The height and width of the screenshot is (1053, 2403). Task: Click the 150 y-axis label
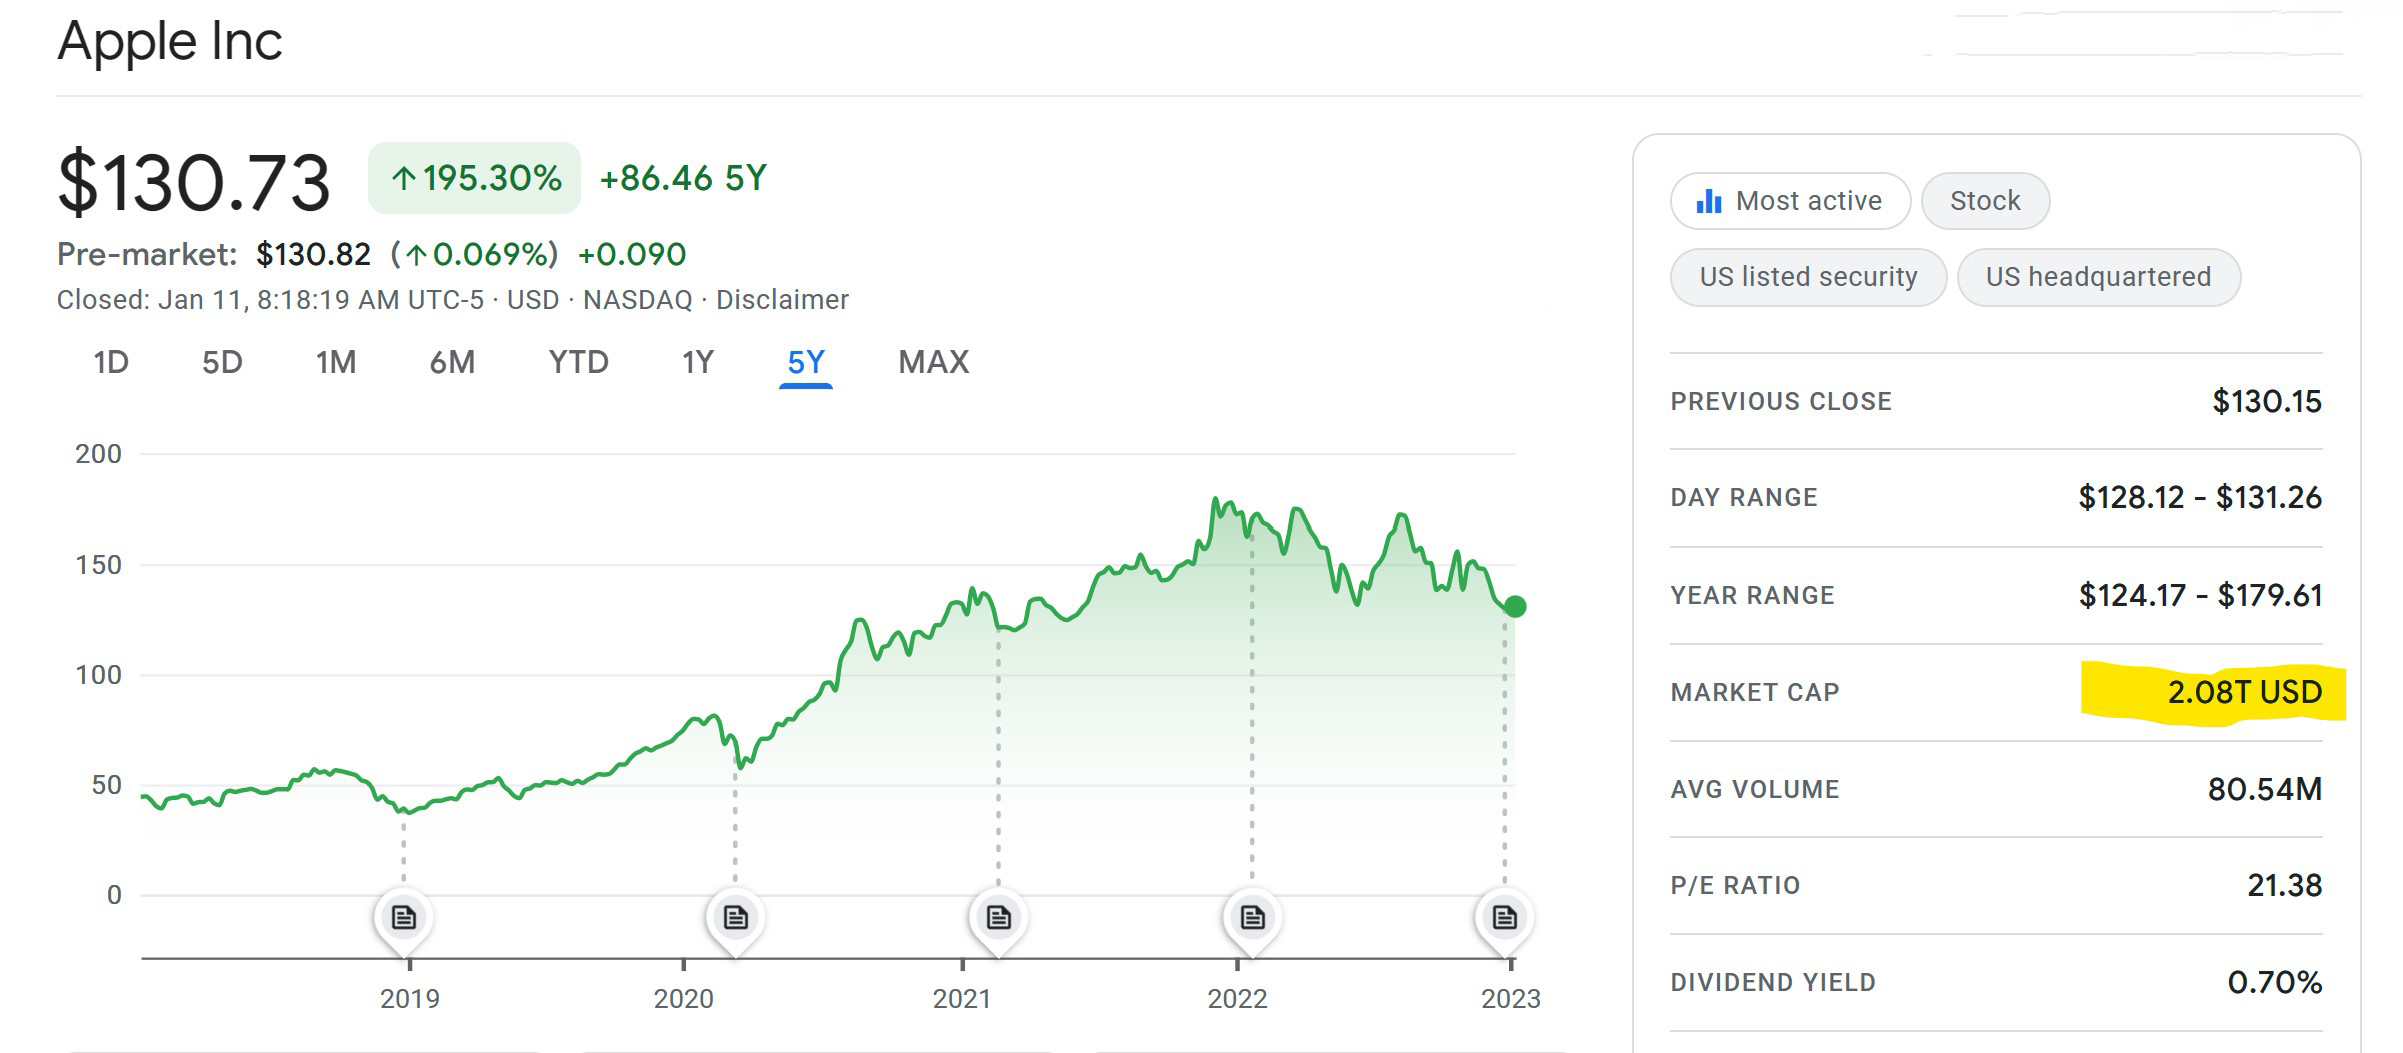(98, 565)
